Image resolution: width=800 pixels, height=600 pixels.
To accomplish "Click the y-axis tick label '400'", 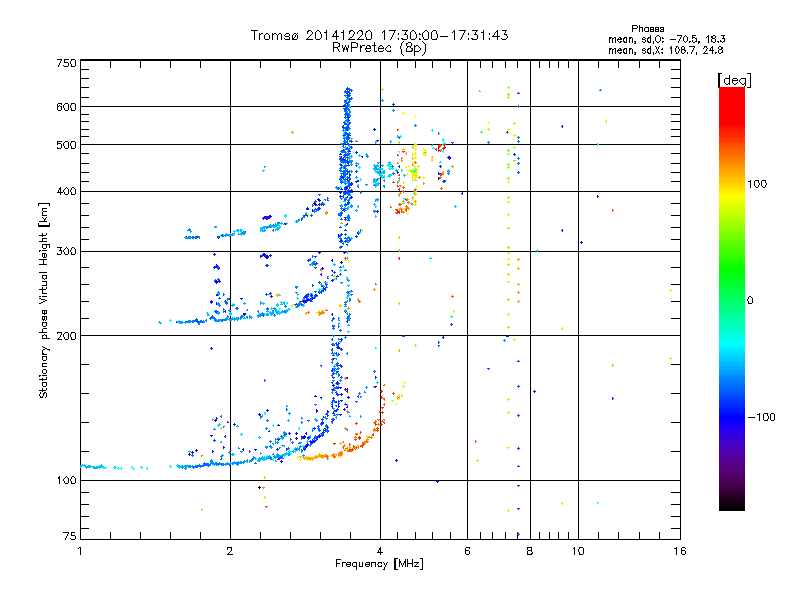I will 66,192.
